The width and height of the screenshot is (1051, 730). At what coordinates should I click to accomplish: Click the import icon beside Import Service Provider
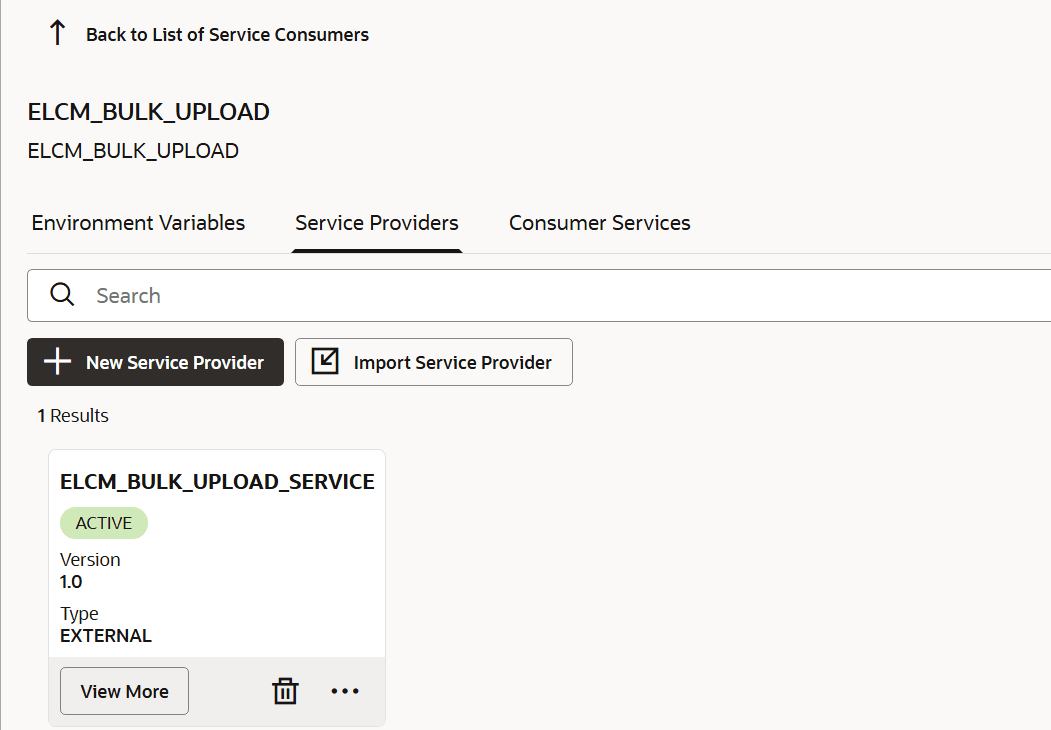324,361
